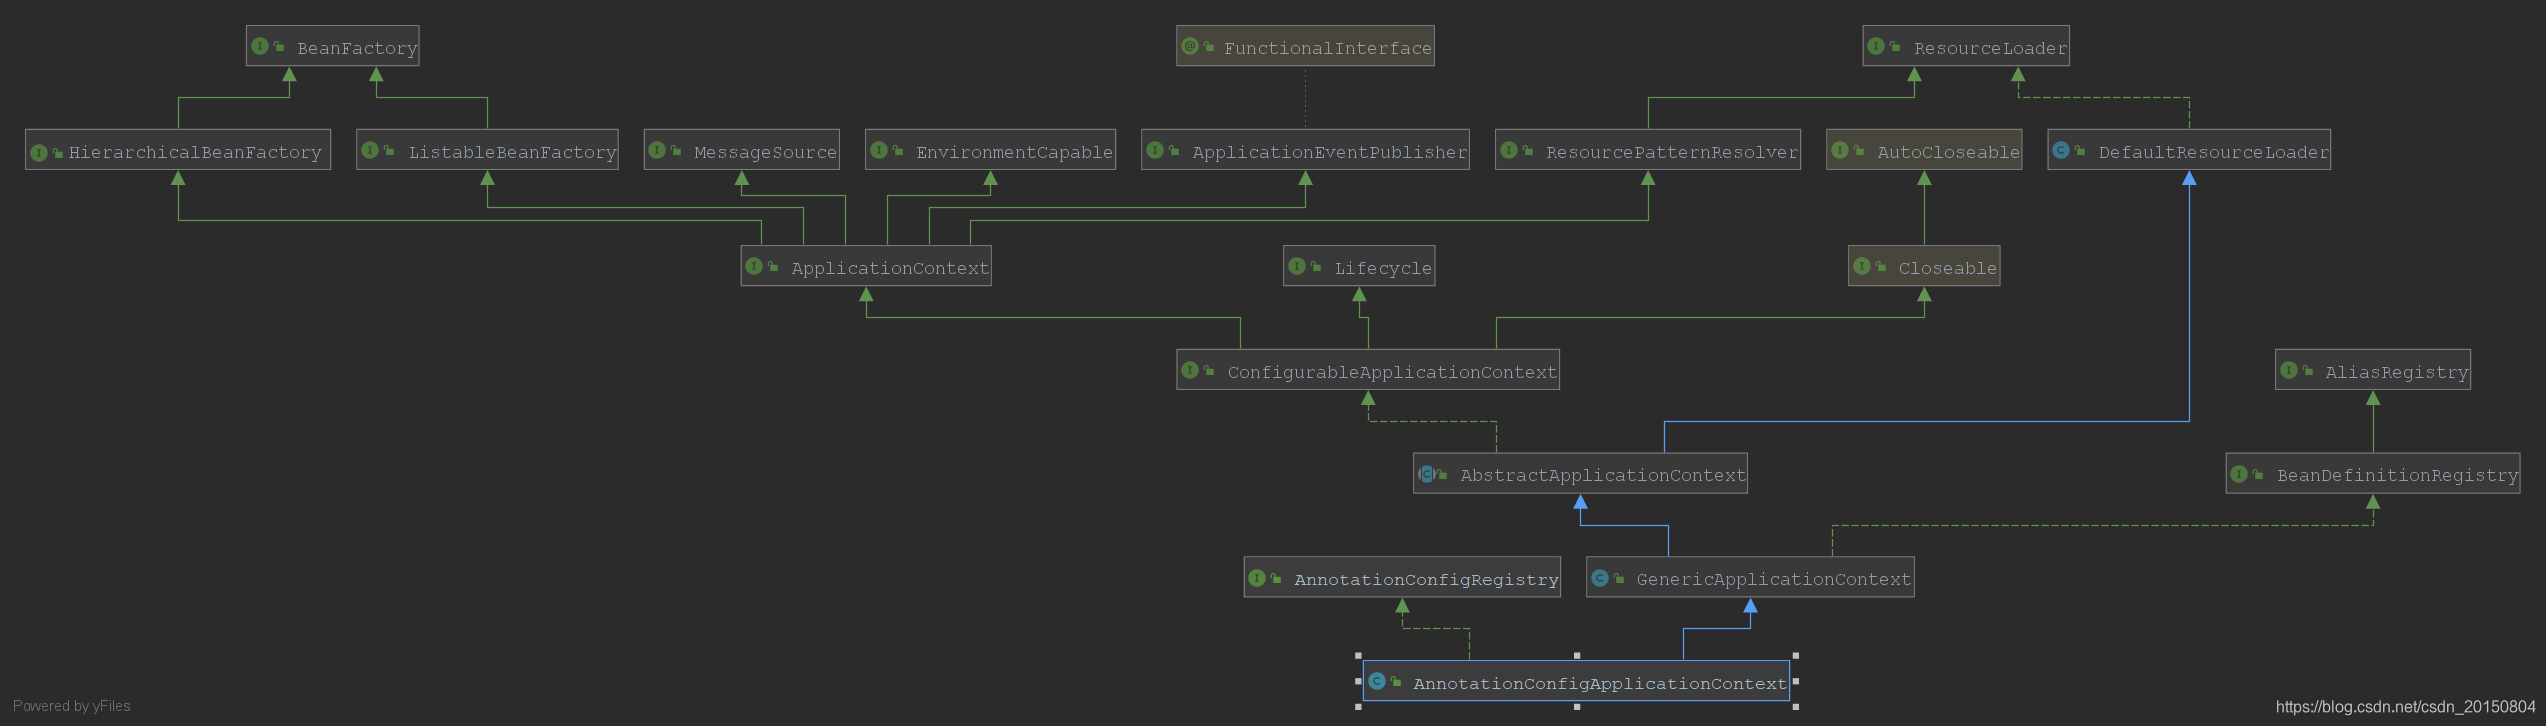Click the class icon on DefaultResourceLoader node
This screenshot has height=726, width=2546.
tap(2061, 150)
